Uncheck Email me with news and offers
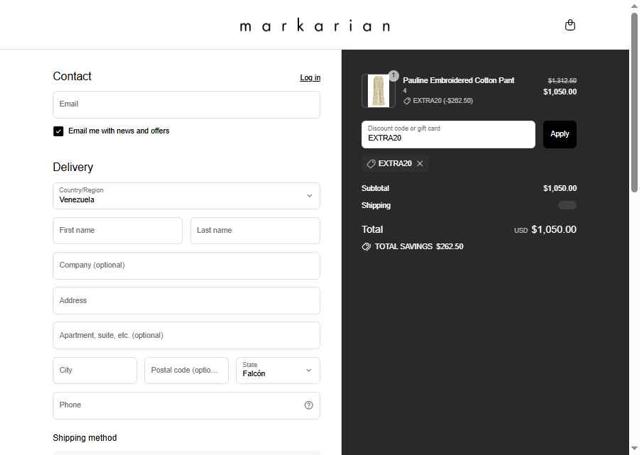The height and width of the screenshot is (455, 640). [x=58, y=131]
